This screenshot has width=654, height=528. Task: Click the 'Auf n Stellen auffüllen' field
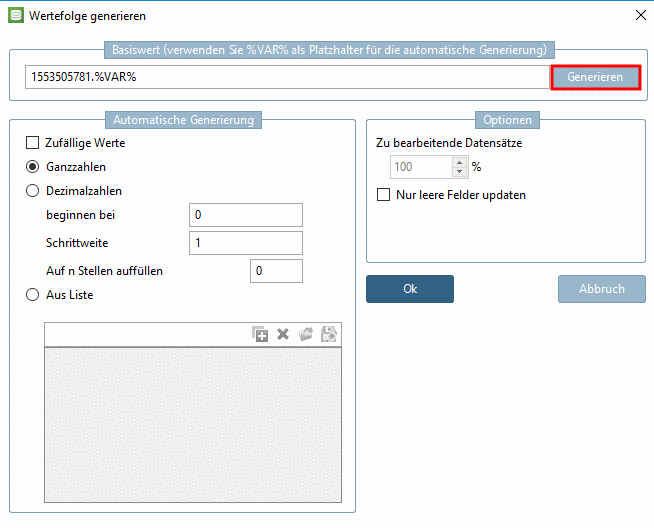pos(276,271)
